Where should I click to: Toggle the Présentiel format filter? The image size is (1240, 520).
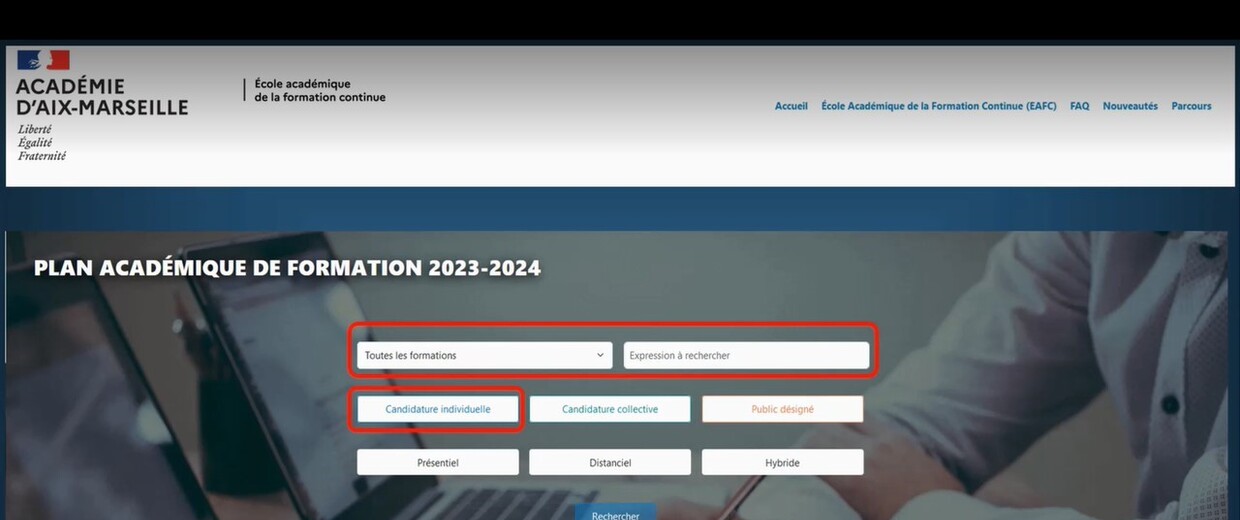[x=438, y=462]
